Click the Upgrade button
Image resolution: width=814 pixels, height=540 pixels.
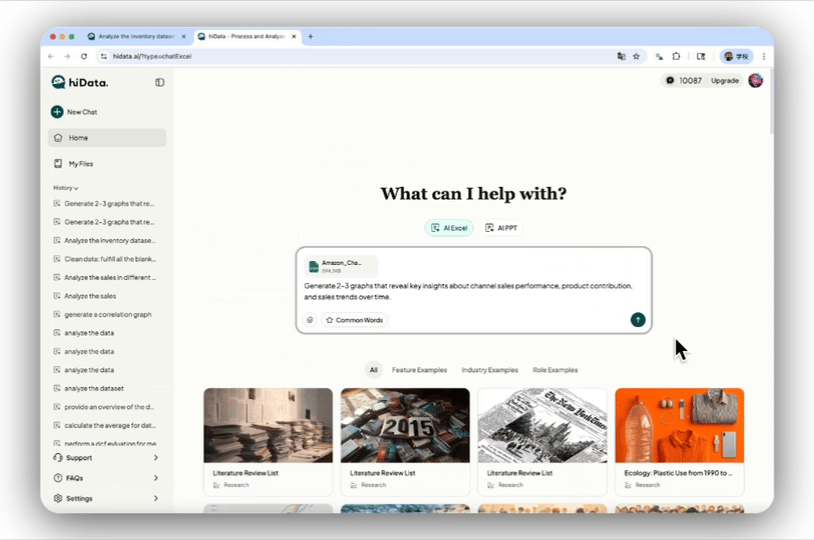(x=725, y=80)
